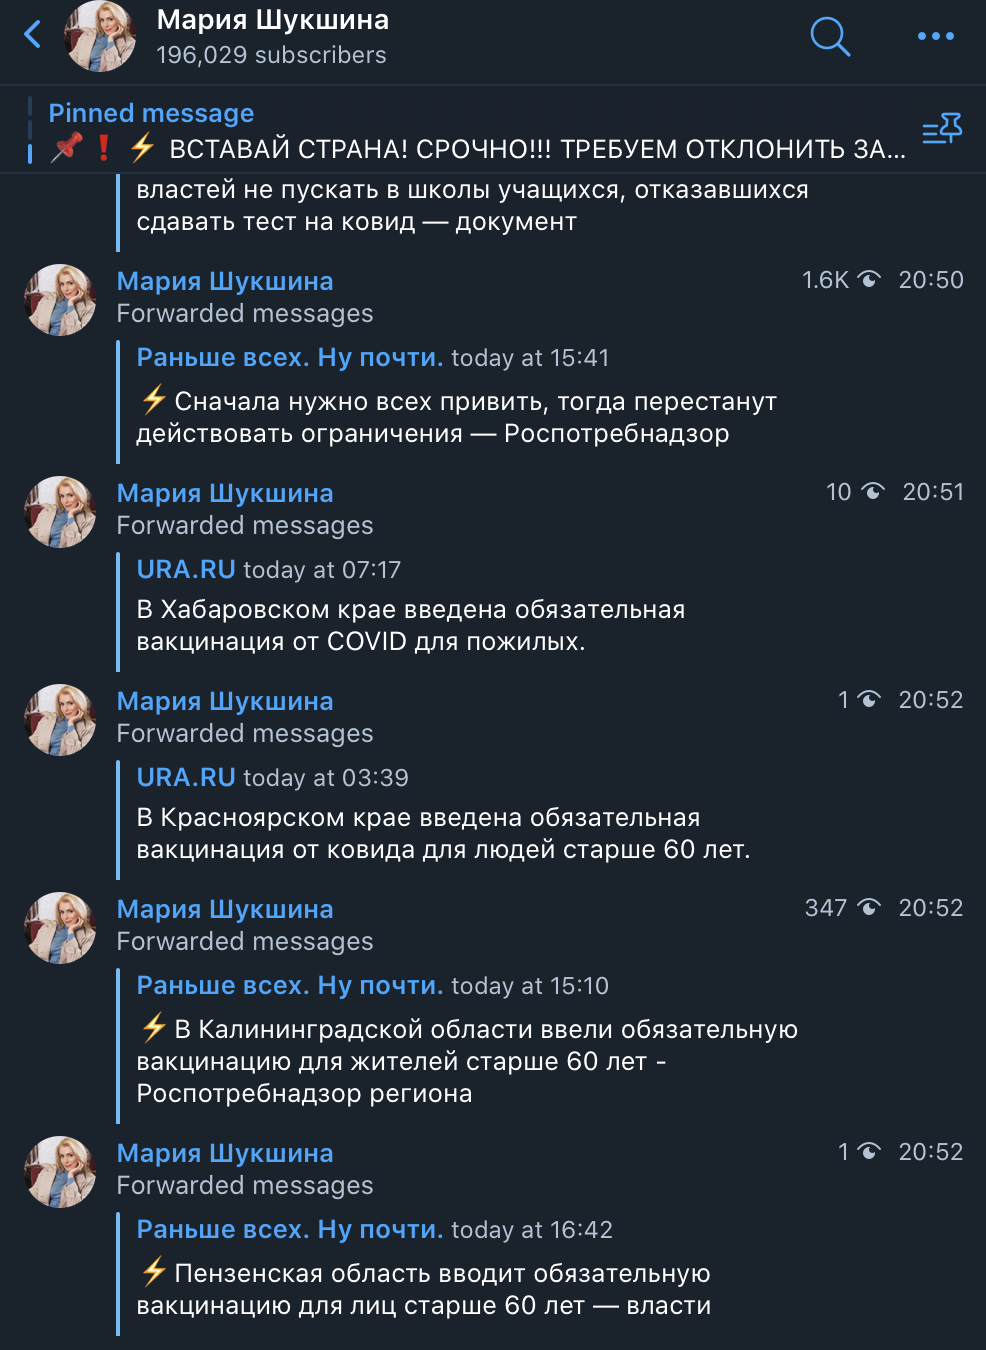Tap avatar beside the Красноярском message
This screenshot has width=986, height=1350.
point(60,719)
